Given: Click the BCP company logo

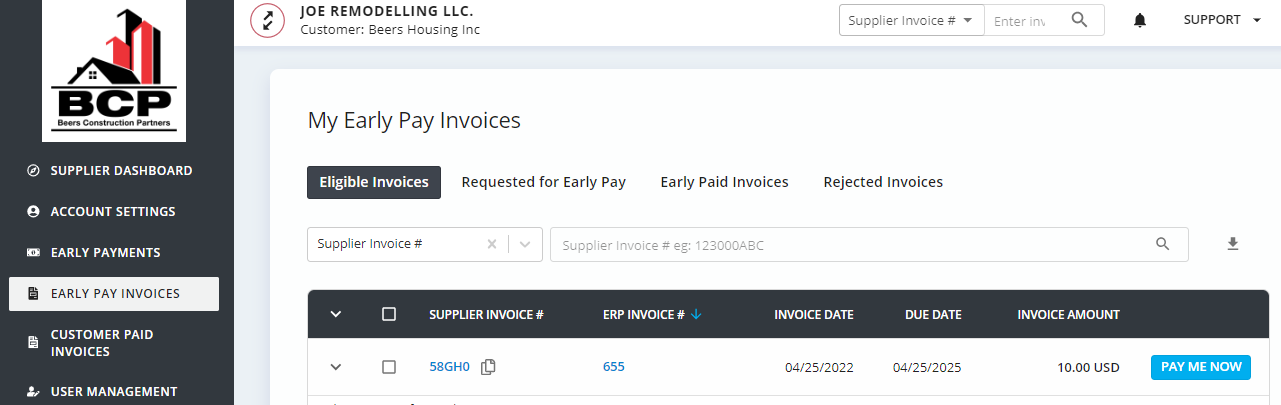Looking at the screenshot, I should pyautogui.click(x=114, y=71).
